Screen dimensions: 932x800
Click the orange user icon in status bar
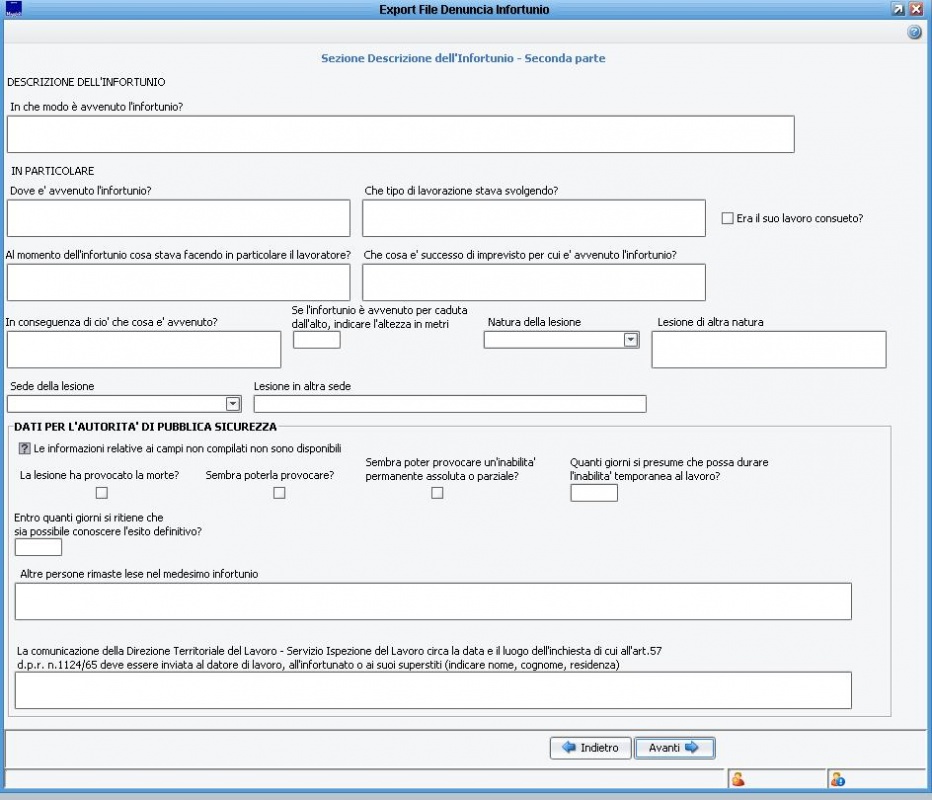pyautogui.click(x=738, y=779)
